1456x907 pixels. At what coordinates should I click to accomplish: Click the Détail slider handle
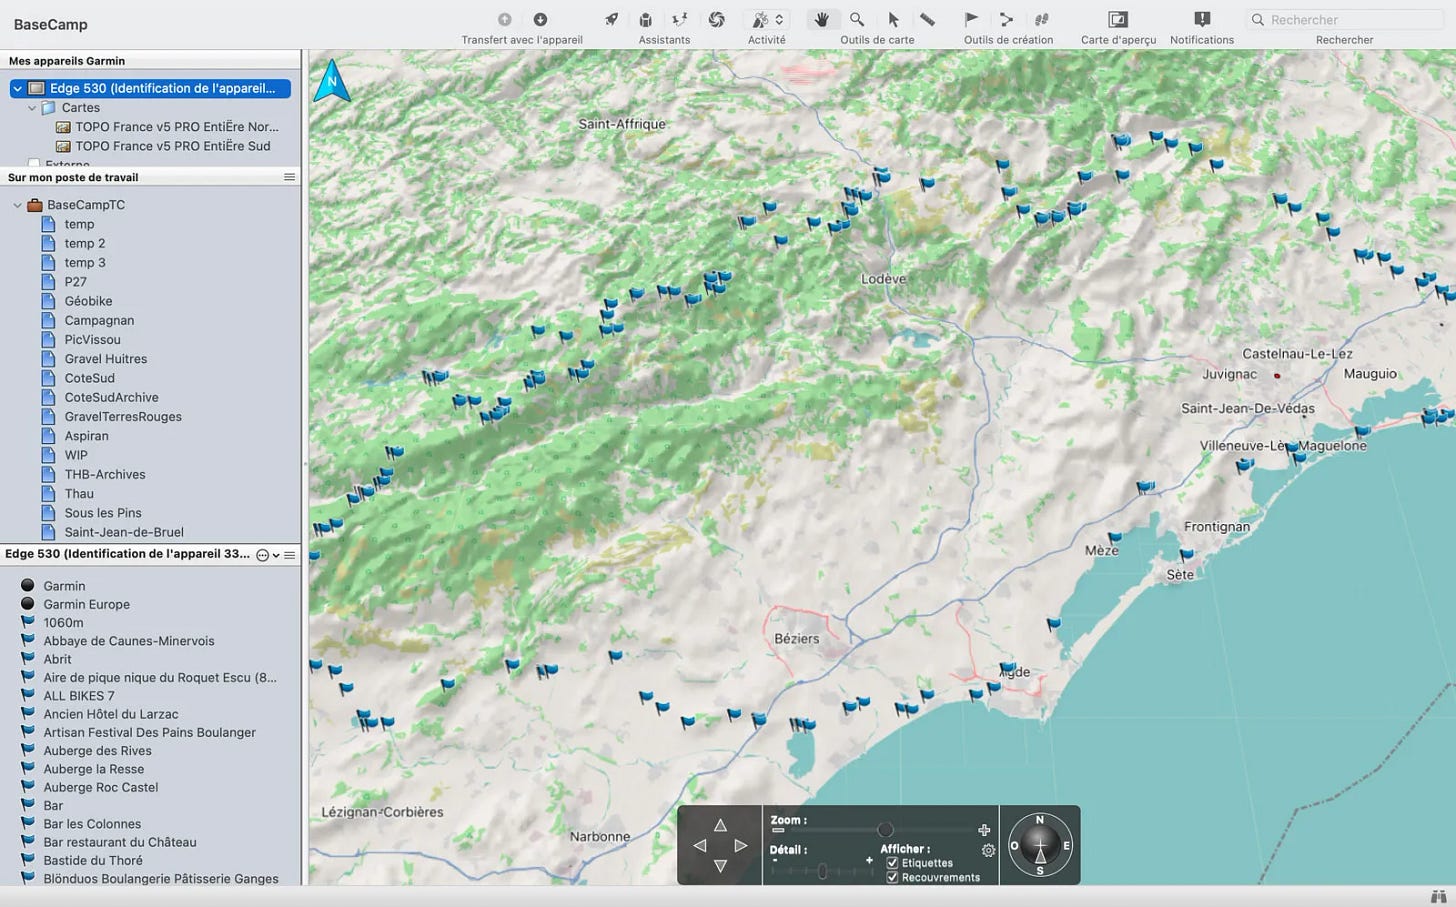tap(822, 871)
